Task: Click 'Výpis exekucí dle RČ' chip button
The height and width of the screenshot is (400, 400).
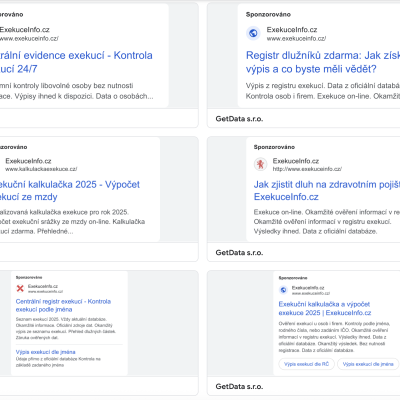Action: (307, 364)
